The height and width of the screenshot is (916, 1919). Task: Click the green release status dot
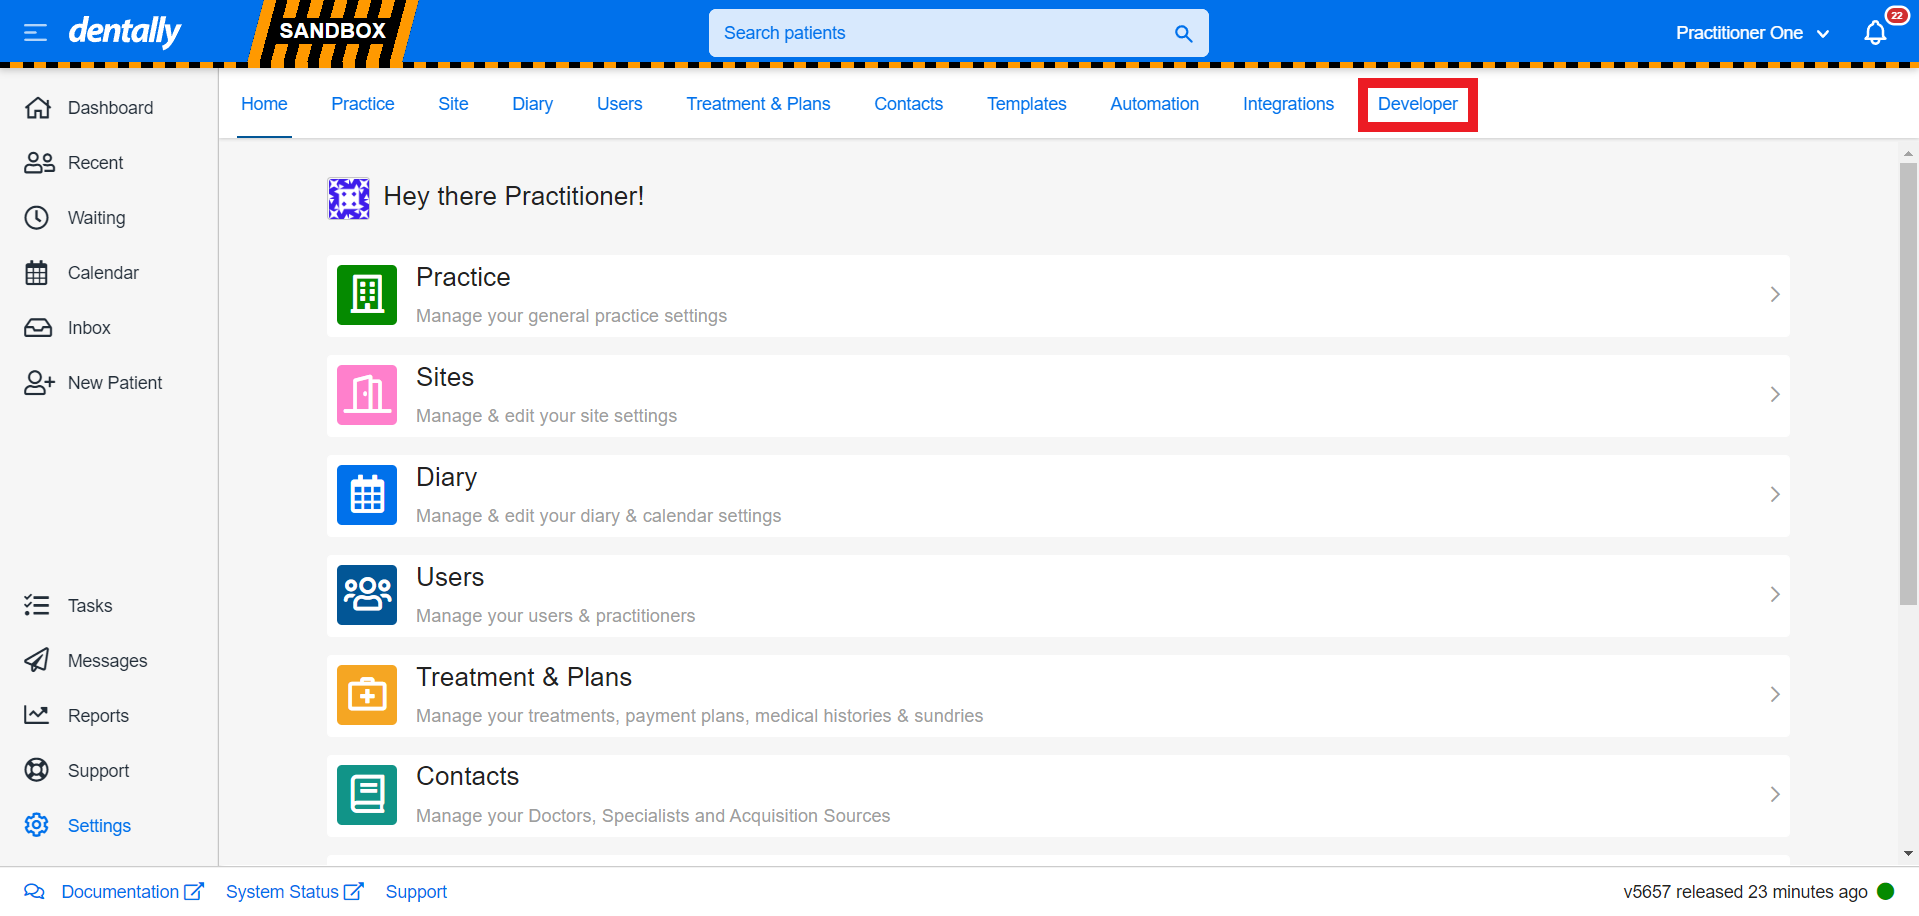pyautogui.click(x=1886, y=891)
